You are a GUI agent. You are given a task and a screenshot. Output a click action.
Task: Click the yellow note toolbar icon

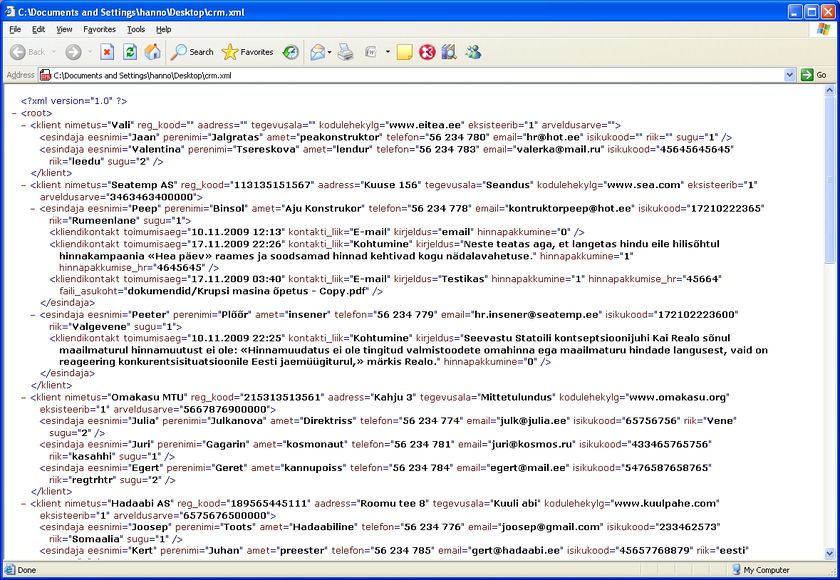point(404,52)
